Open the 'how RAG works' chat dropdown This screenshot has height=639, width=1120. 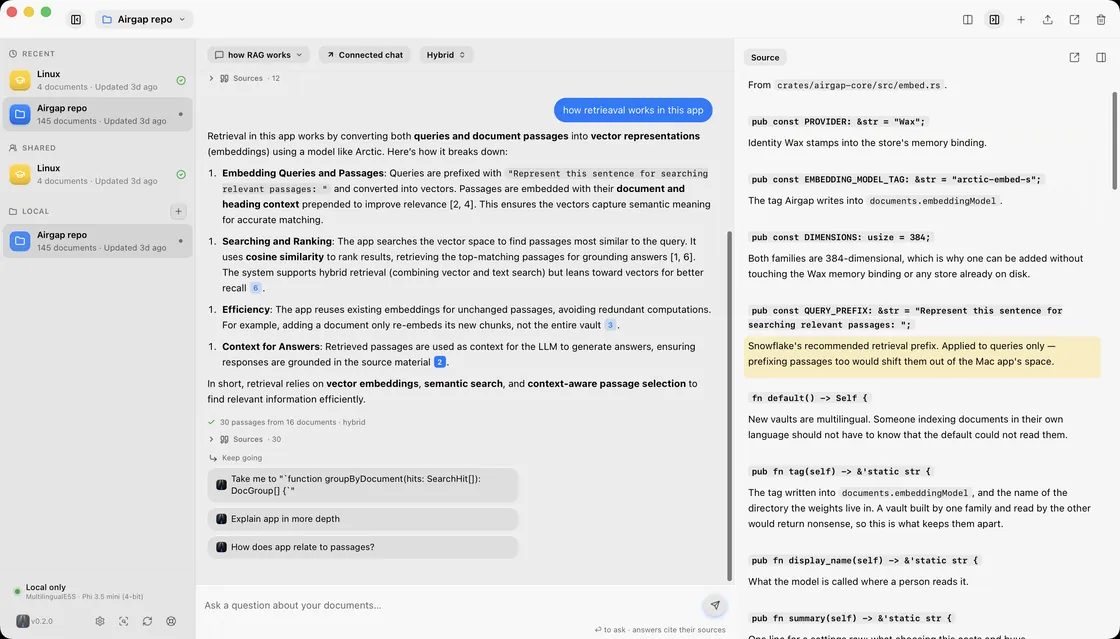(259, 55)
